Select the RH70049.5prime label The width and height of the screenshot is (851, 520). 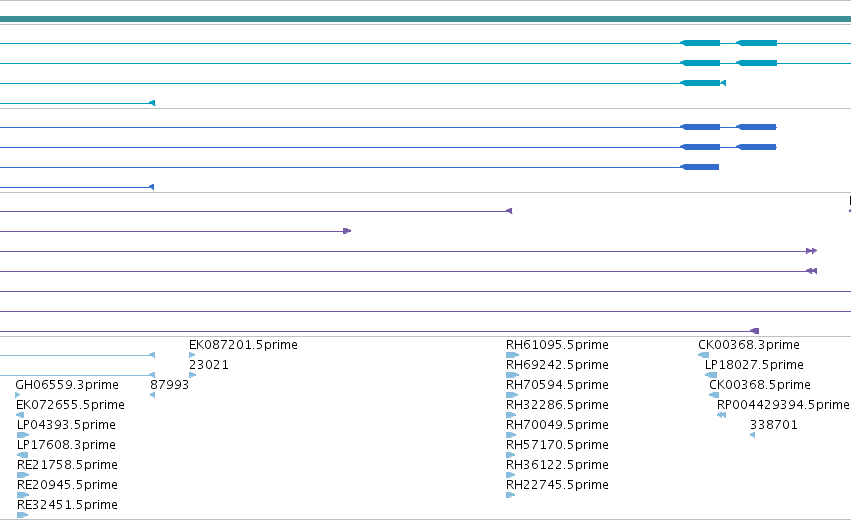coord(557,424)
